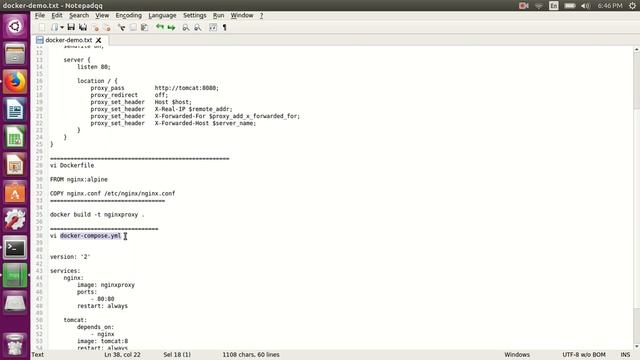This screenshot has width=640, height=360.
Task: Save the document with the floppy icon
Action: [71, 27]
